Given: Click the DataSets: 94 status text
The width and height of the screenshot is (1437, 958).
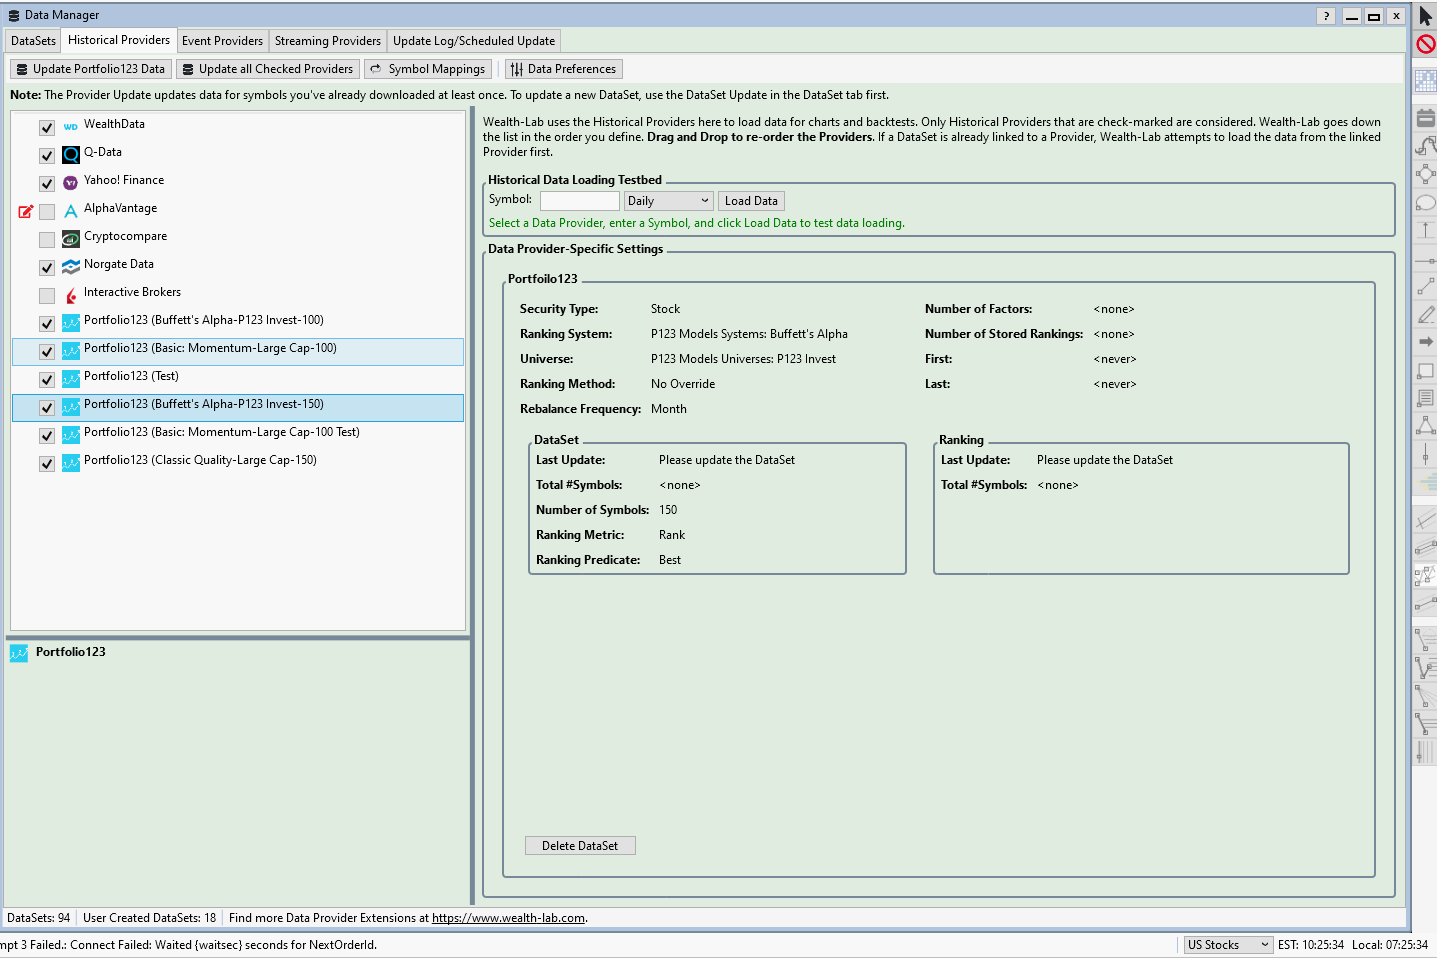Looking at the screenshot, I should tap(39, 918).
